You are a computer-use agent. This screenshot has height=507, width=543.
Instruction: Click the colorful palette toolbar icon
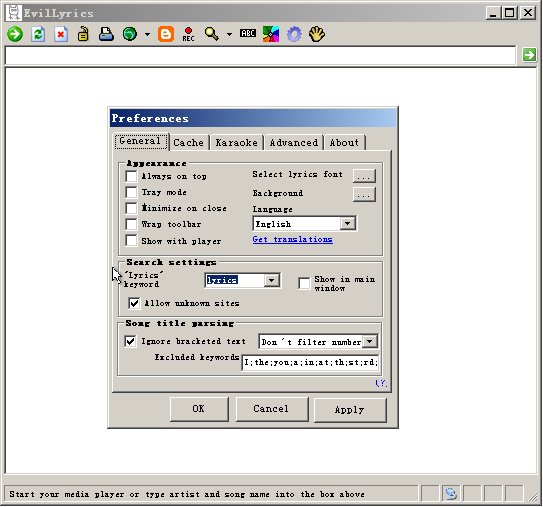click(271, 34)
